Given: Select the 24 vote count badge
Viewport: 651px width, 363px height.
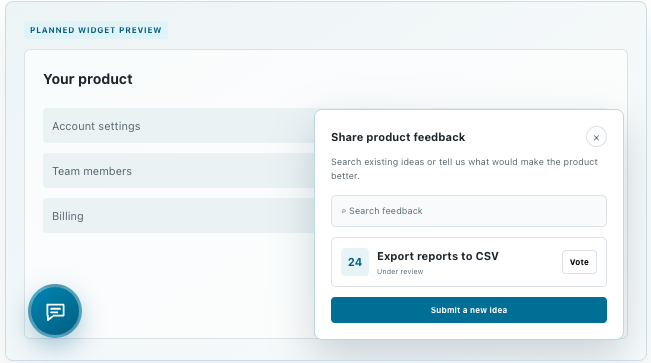Looking at the screenshot, I should pos(355,262).
